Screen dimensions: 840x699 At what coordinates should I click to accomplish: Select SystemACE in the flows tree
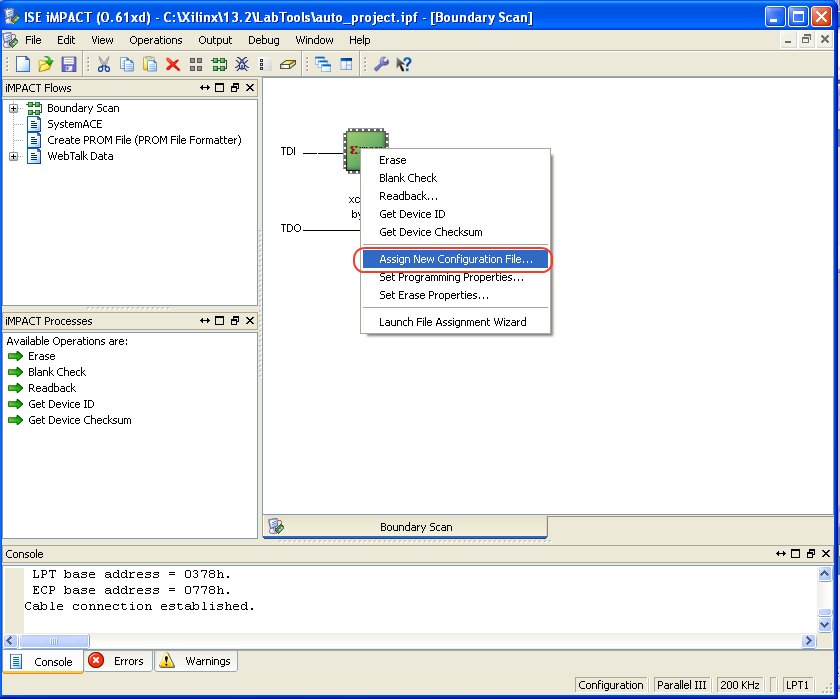[74, 124]
